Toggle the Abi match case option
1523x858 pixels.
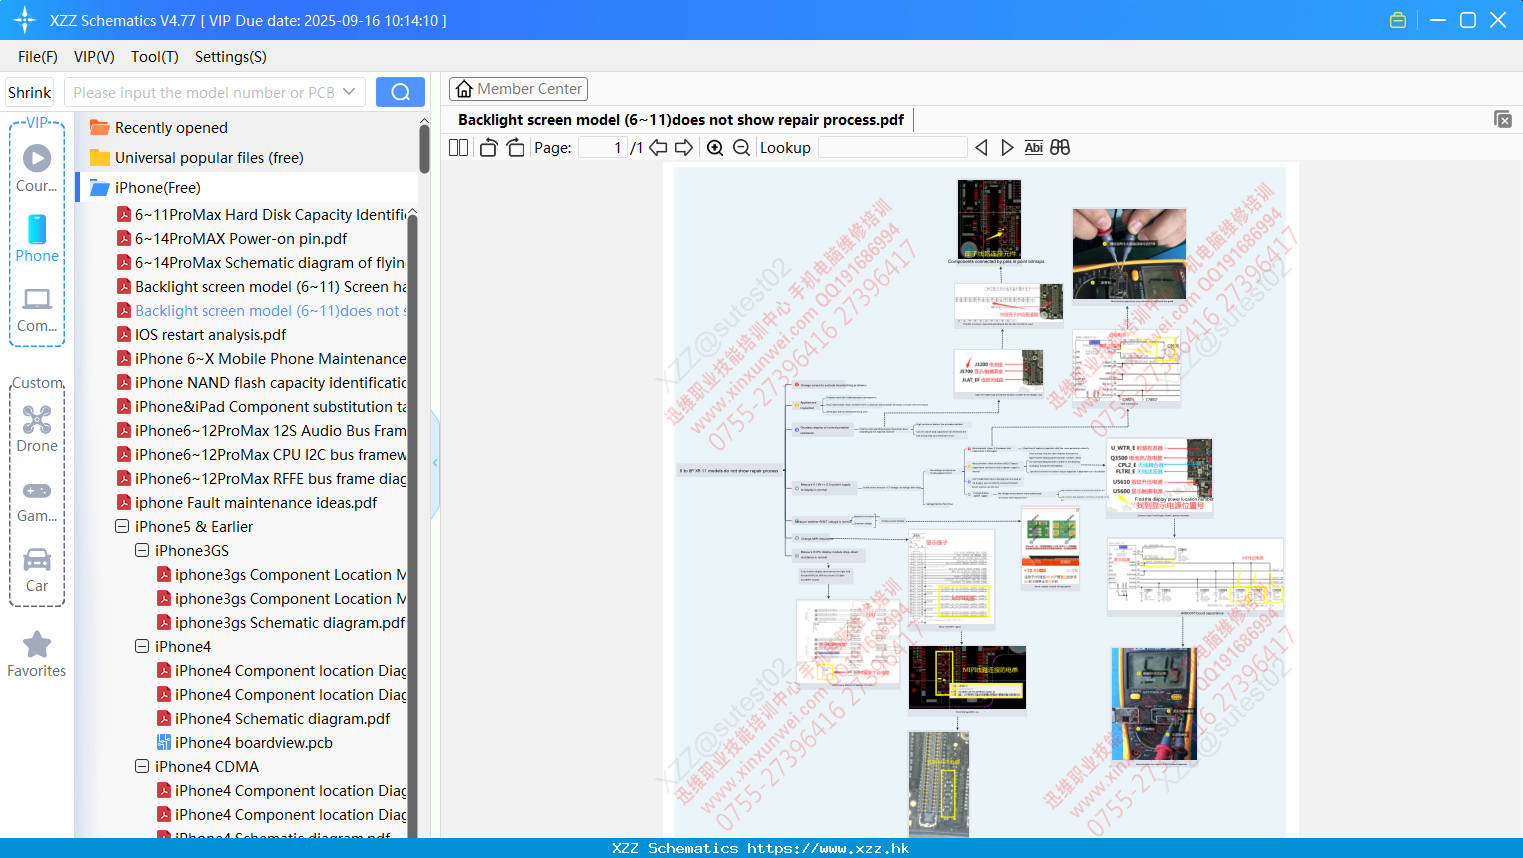coord(1033,148)
